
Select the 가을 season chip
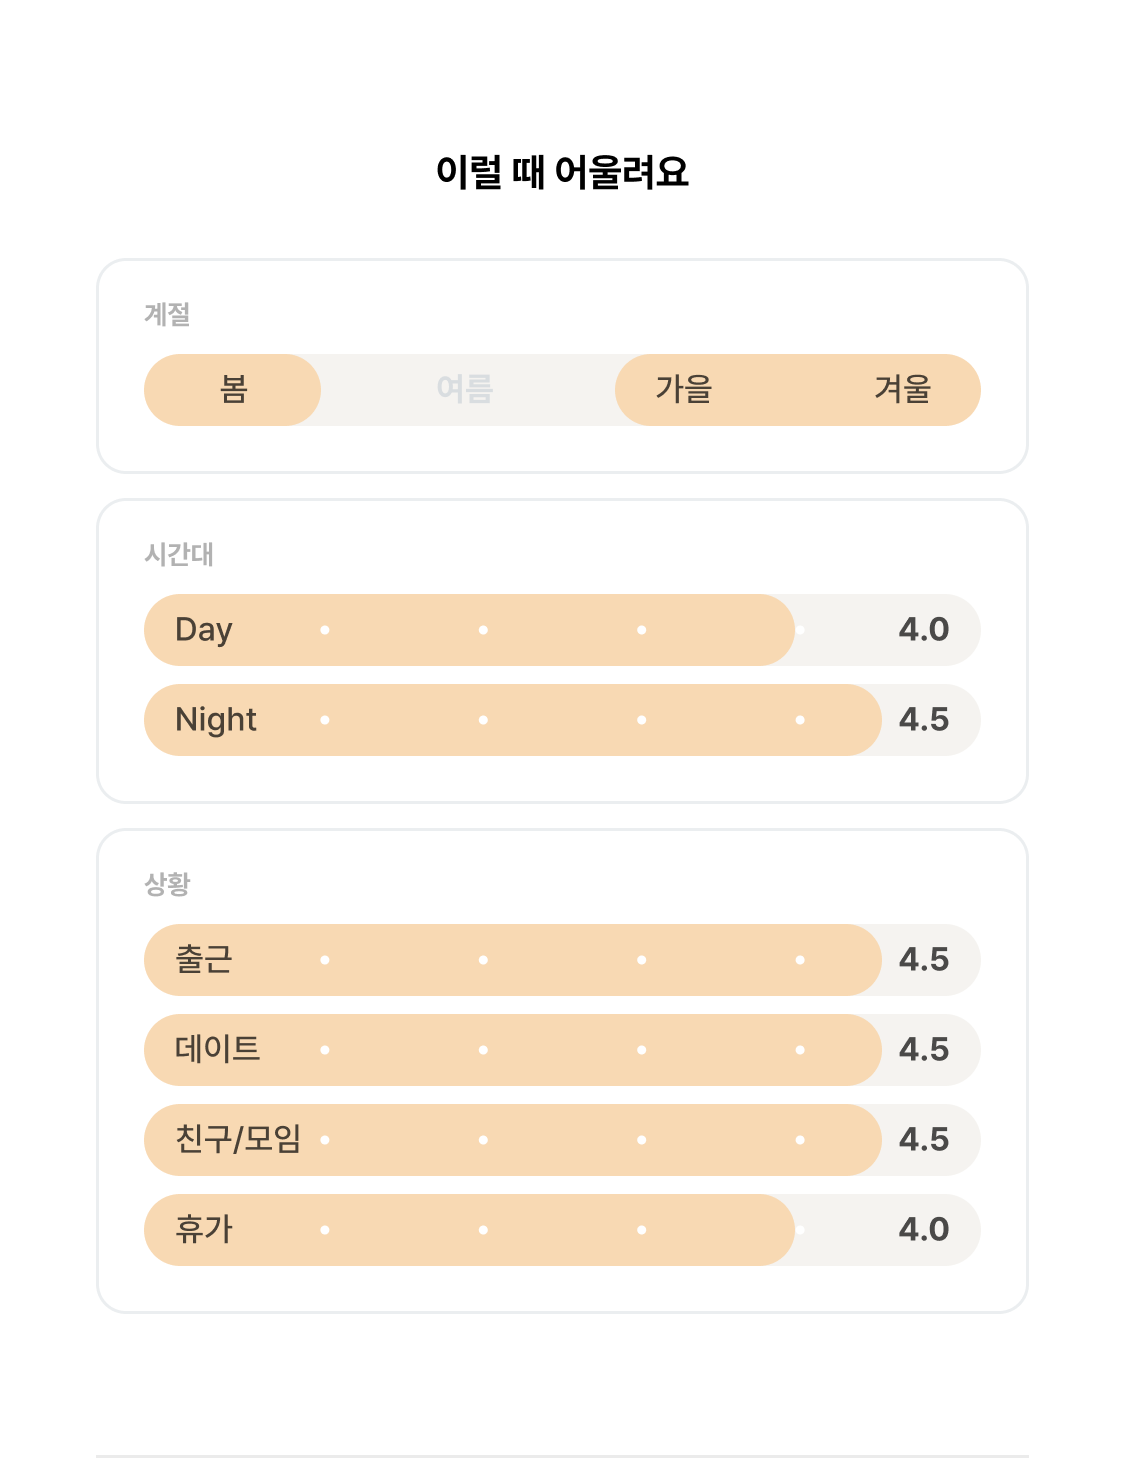[x=684, y=390]
